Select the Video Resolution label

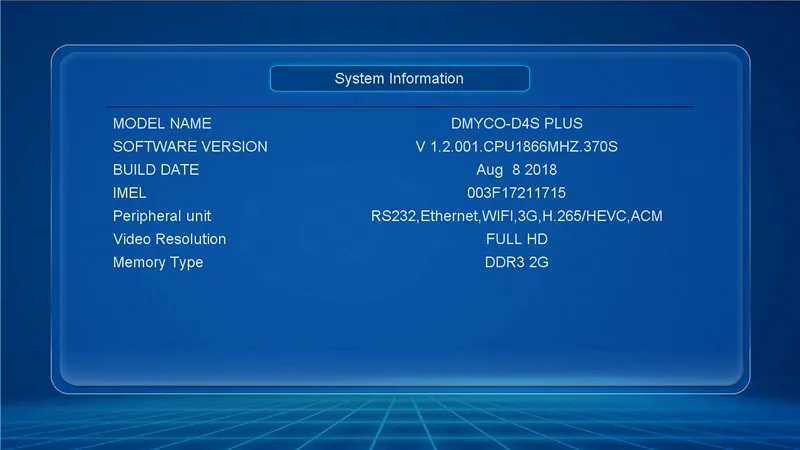169,239
